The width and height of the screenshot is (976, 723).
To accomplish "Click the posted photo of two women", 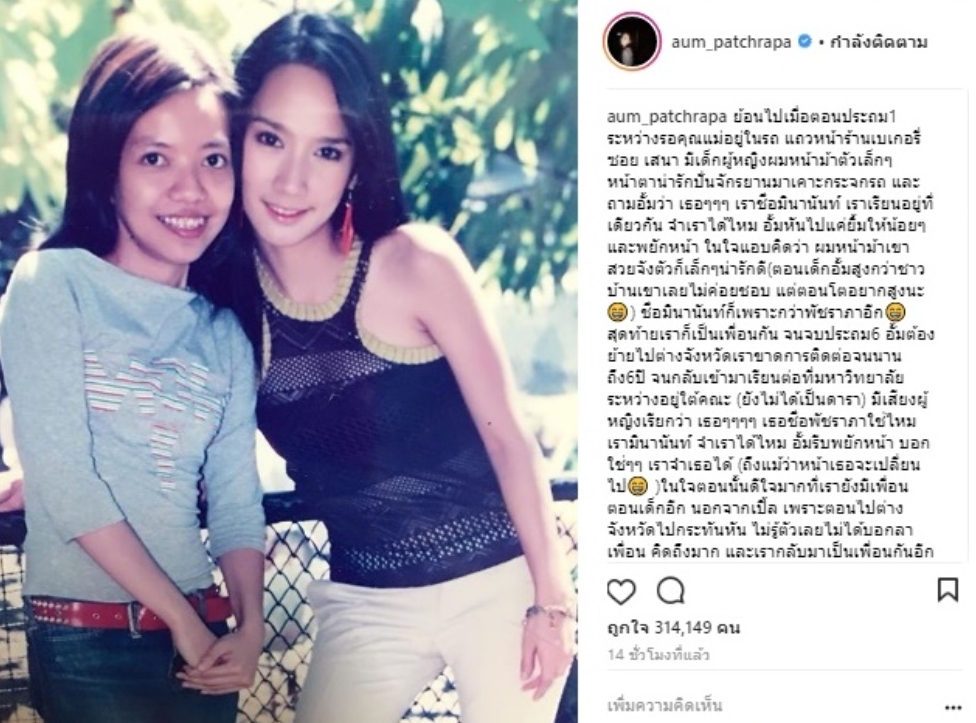I will 289,362.
